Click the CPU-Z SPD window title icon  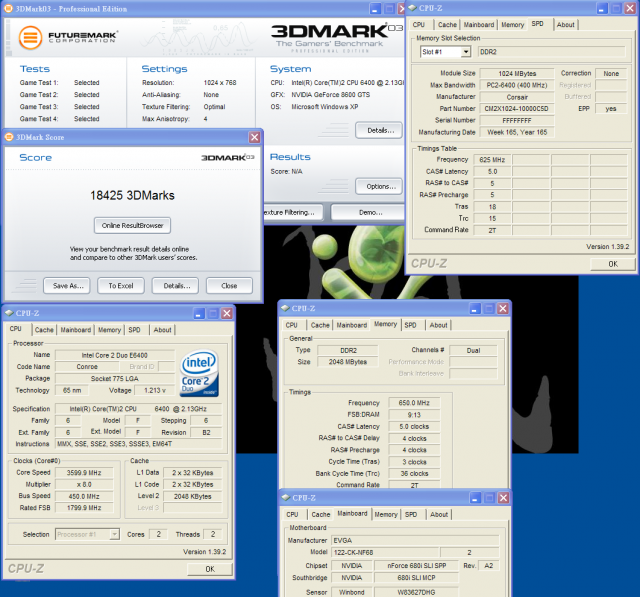click(x=412, y=8)
